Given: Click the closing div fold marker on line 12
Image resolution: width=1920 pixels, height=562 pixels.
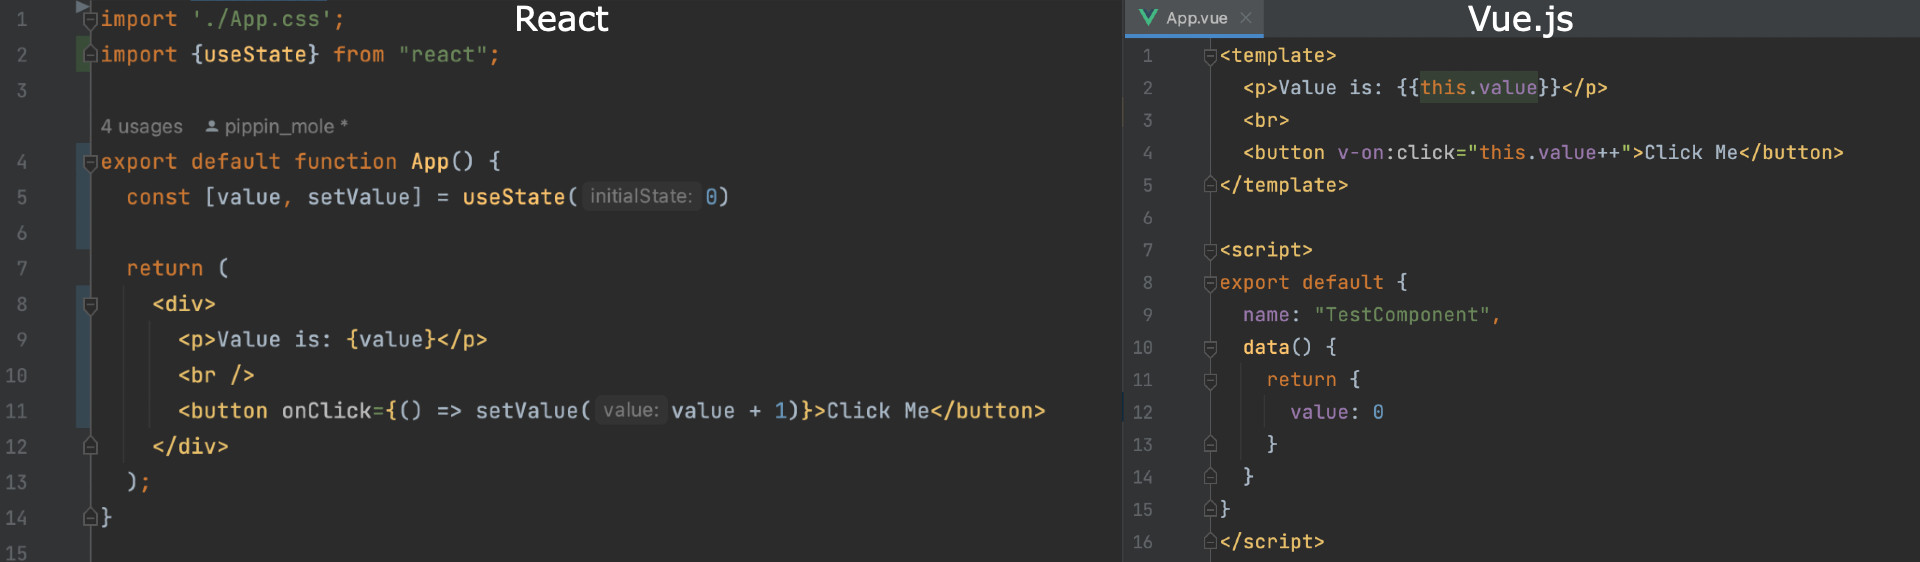Looking at the screenshot, I should [90, 446].
